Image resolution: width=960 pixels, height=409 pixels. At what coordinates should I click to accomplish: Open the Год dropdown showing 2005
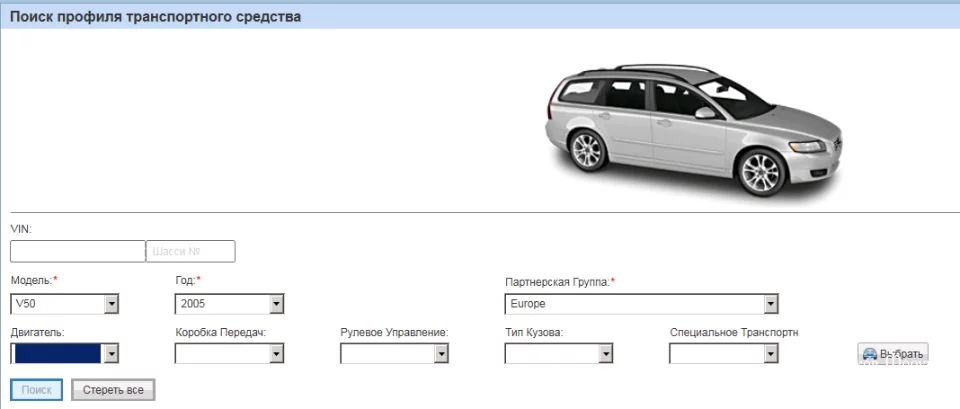(x=229, y=304)
